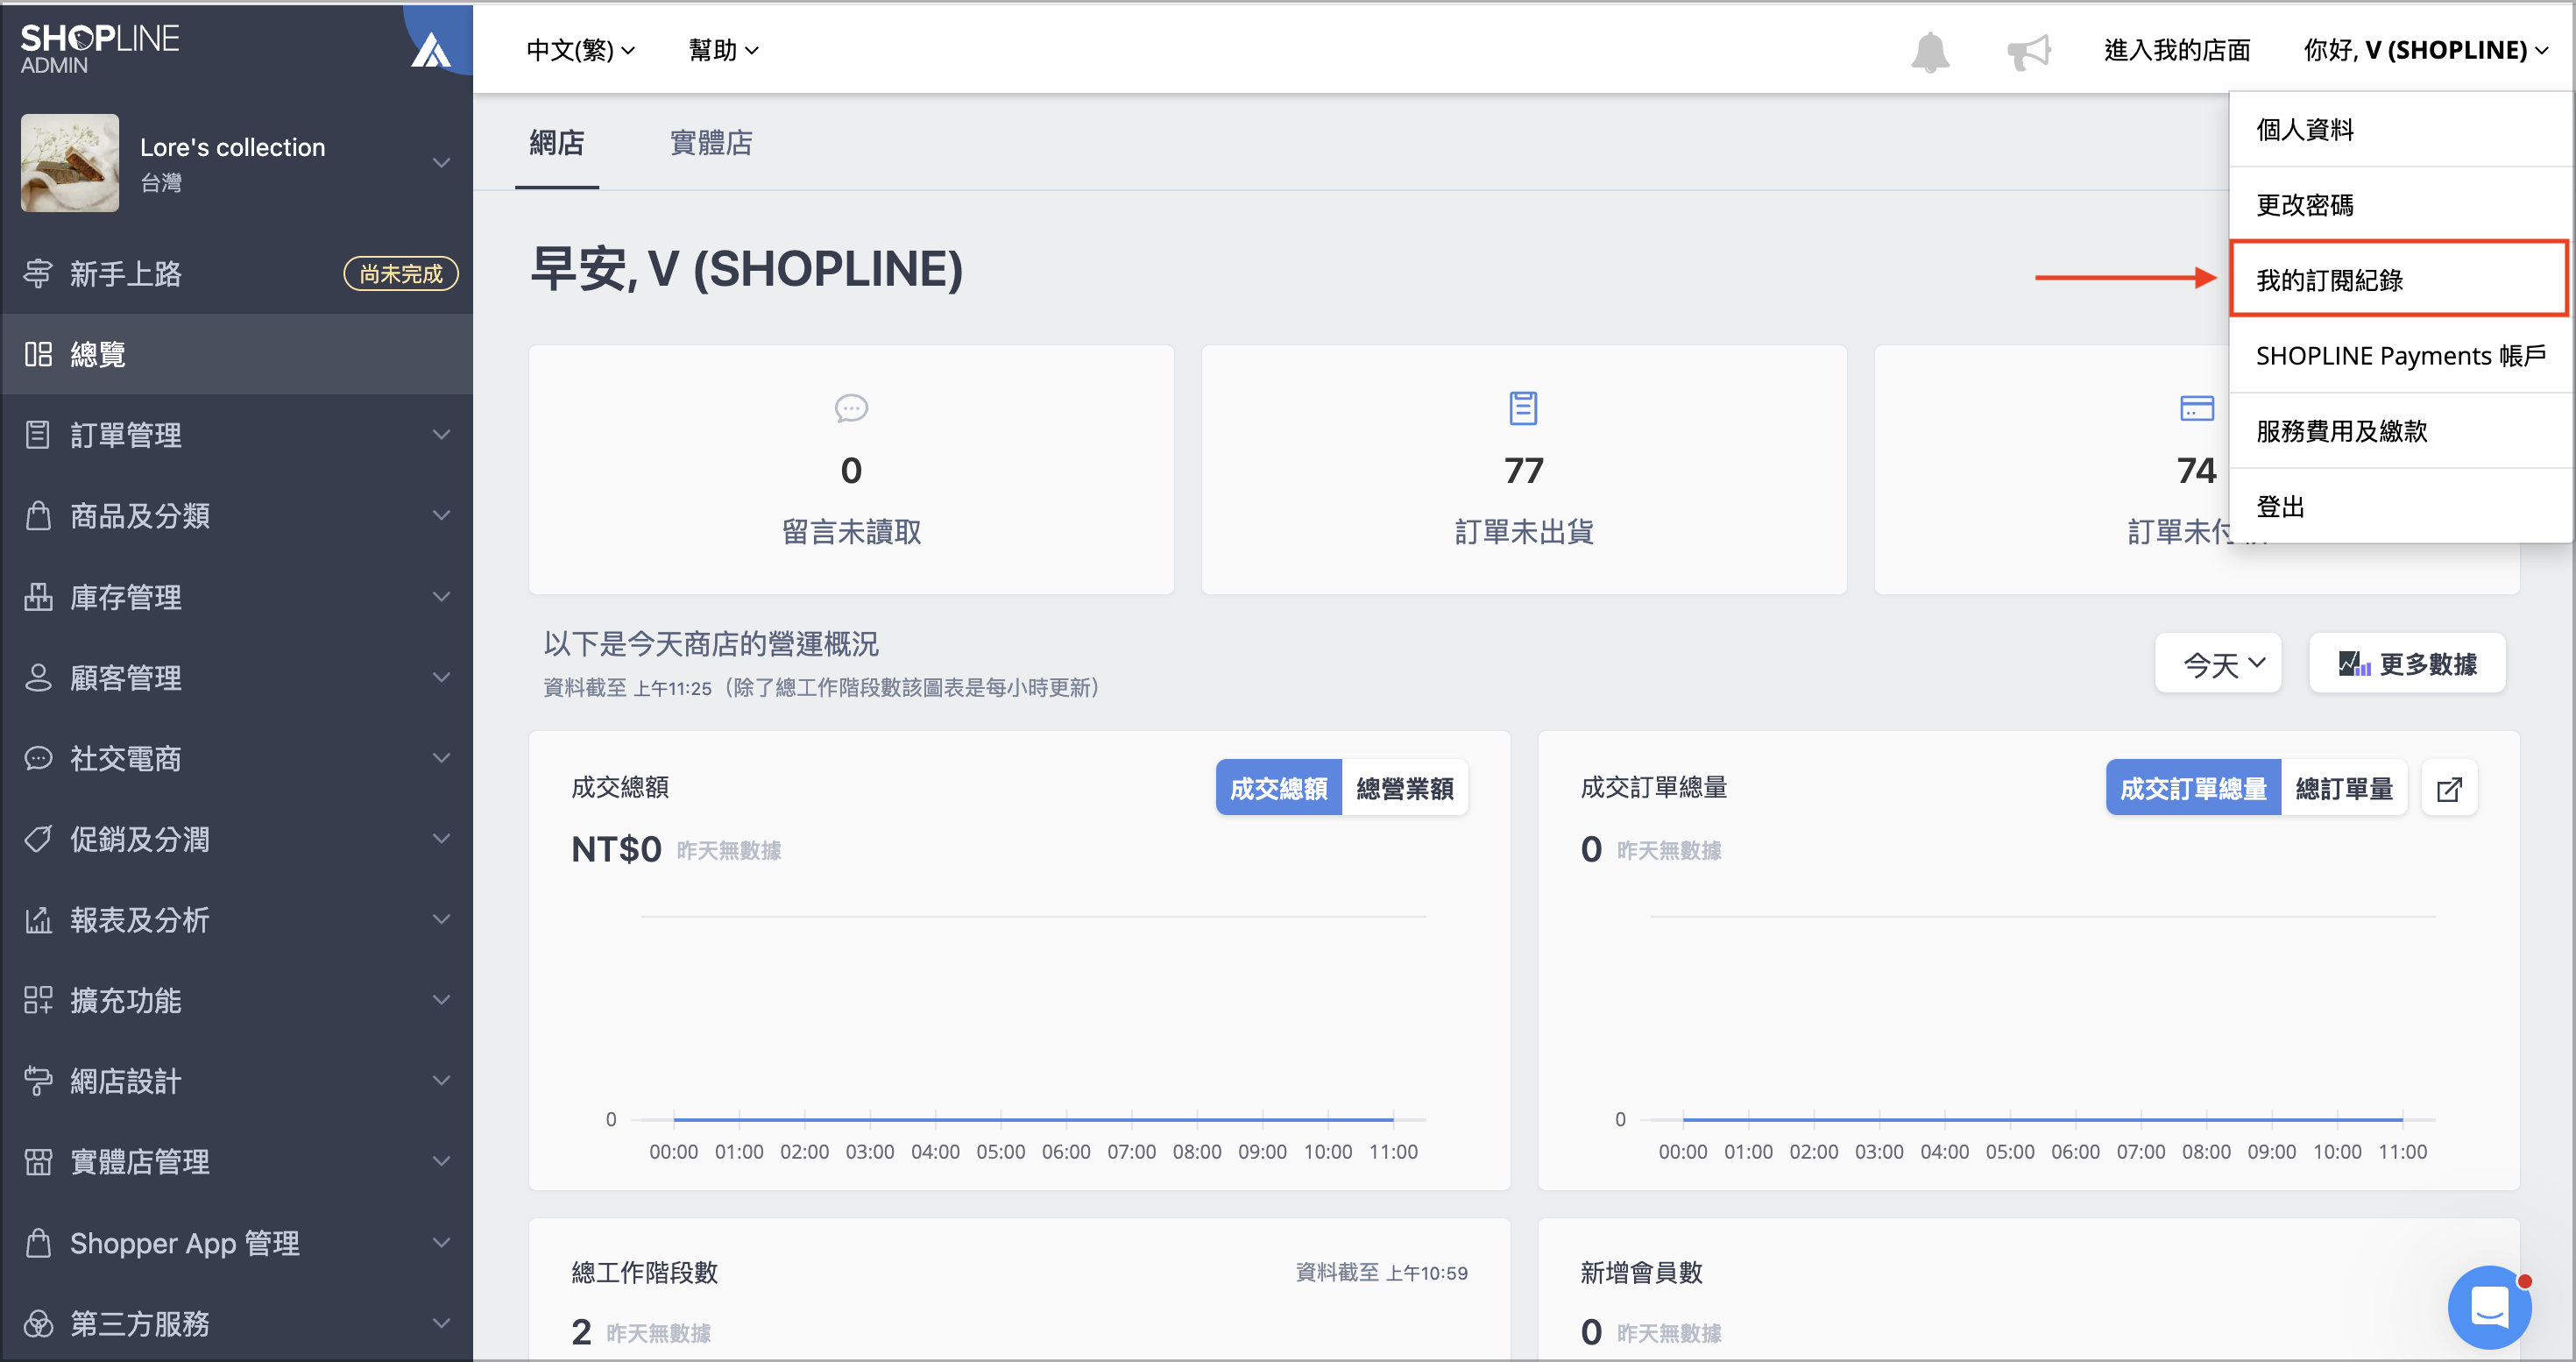
Task: Click the 更多數據 button
Action: click(x=2407, y=664)
